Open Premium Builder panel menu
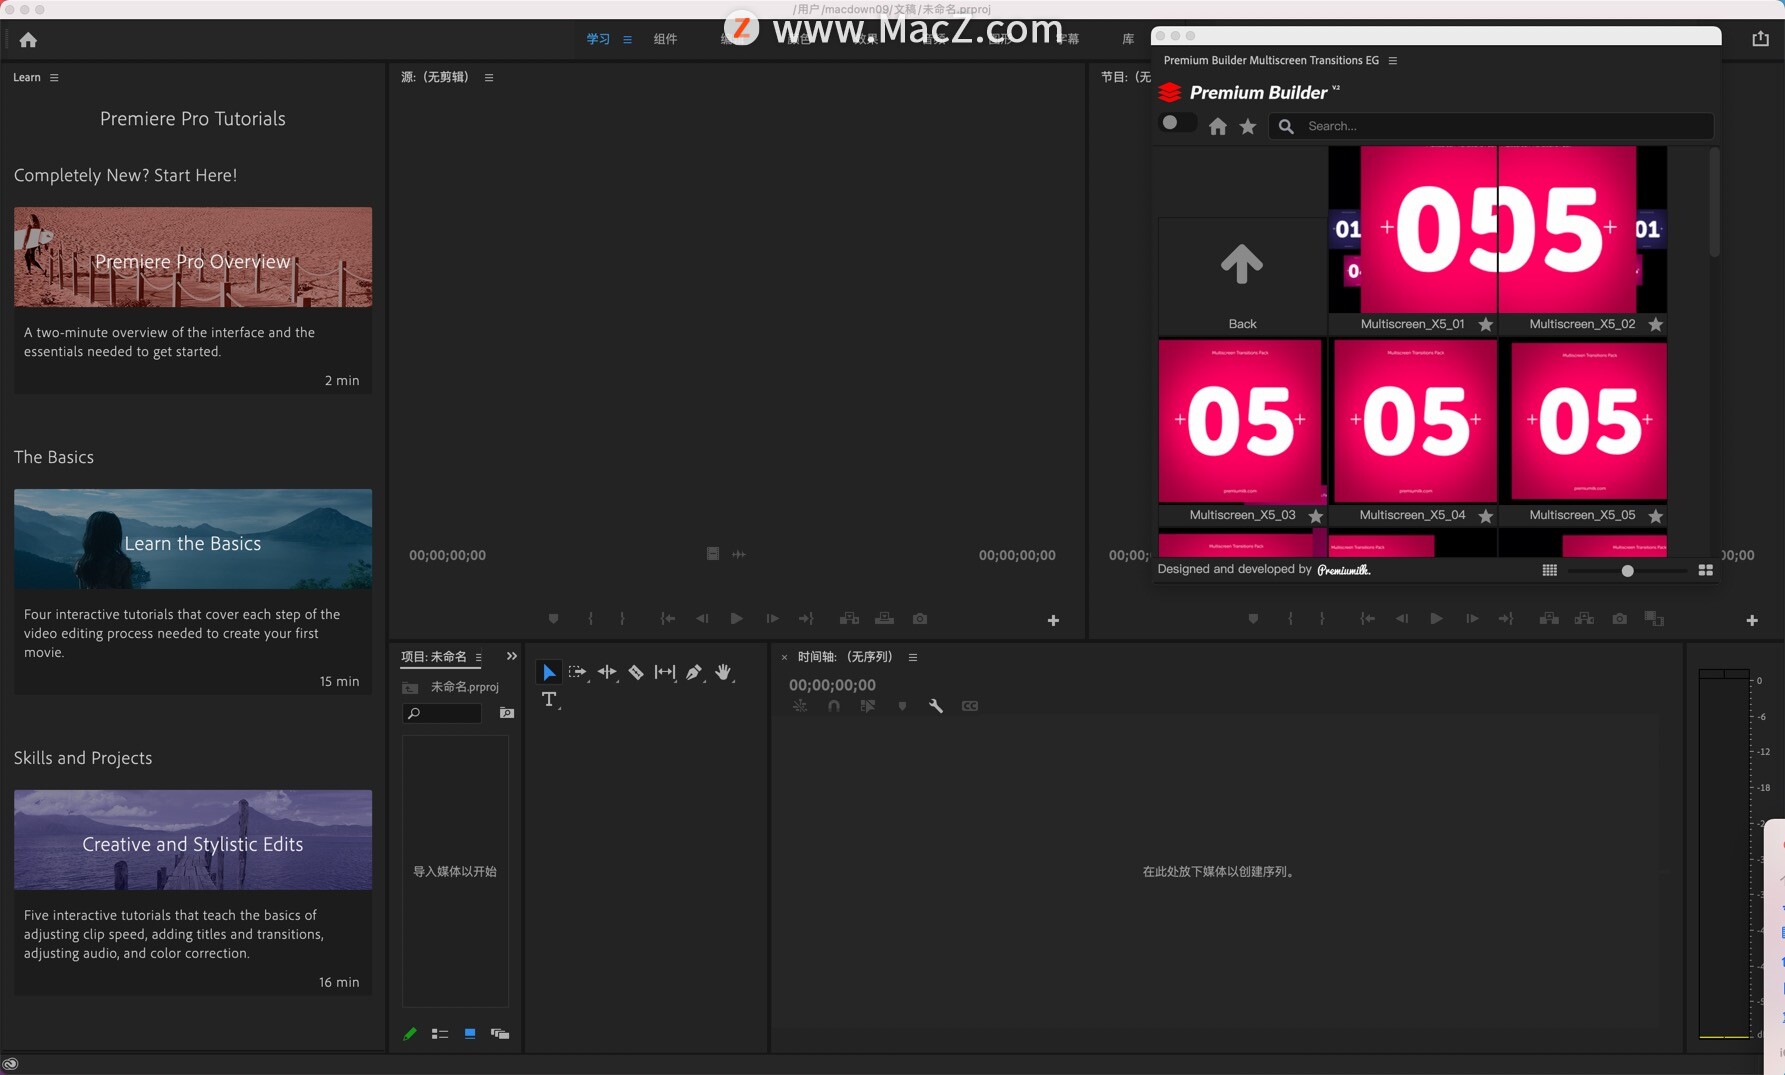Viewport: 1785px width, 1075px height. click(x=1393, y=61)
